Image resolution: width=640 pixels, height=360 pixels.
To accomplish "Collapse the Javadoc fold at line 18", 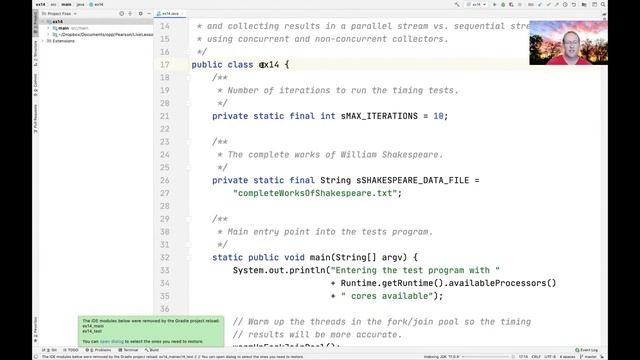I will pyautogui.click(x=188, y=78).
